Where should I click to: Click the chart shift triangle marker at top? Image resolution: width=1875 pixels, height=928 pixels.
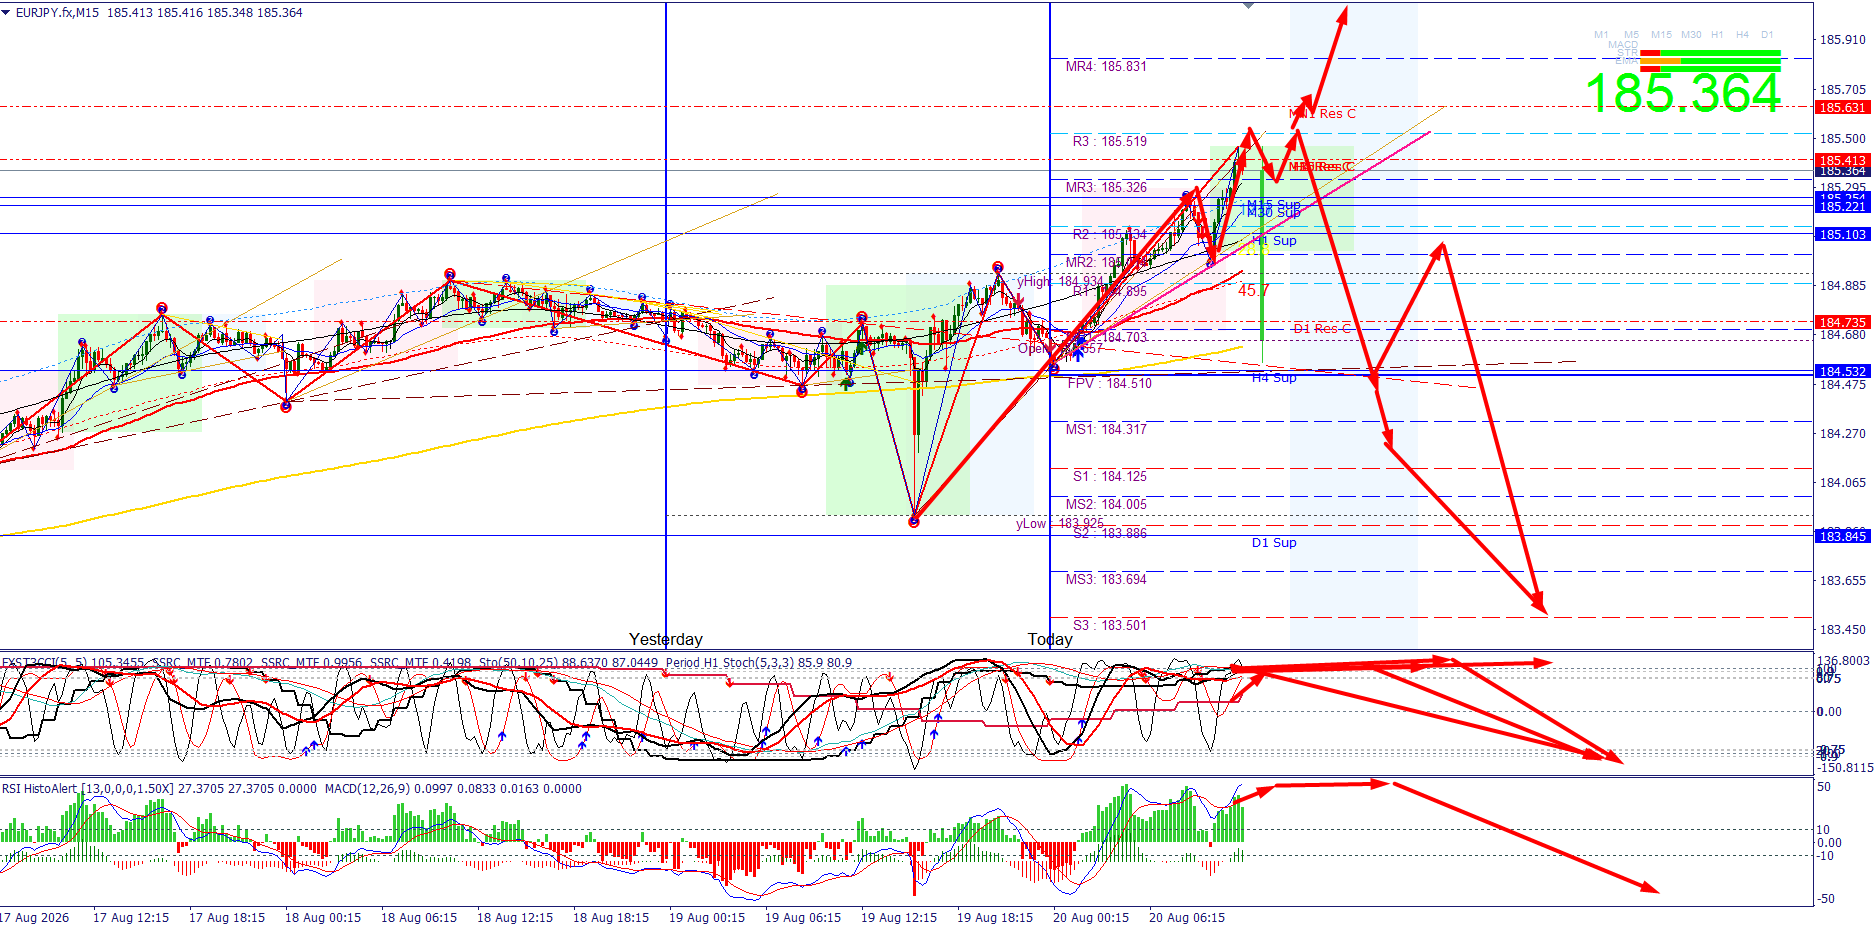pos(1248,6)
